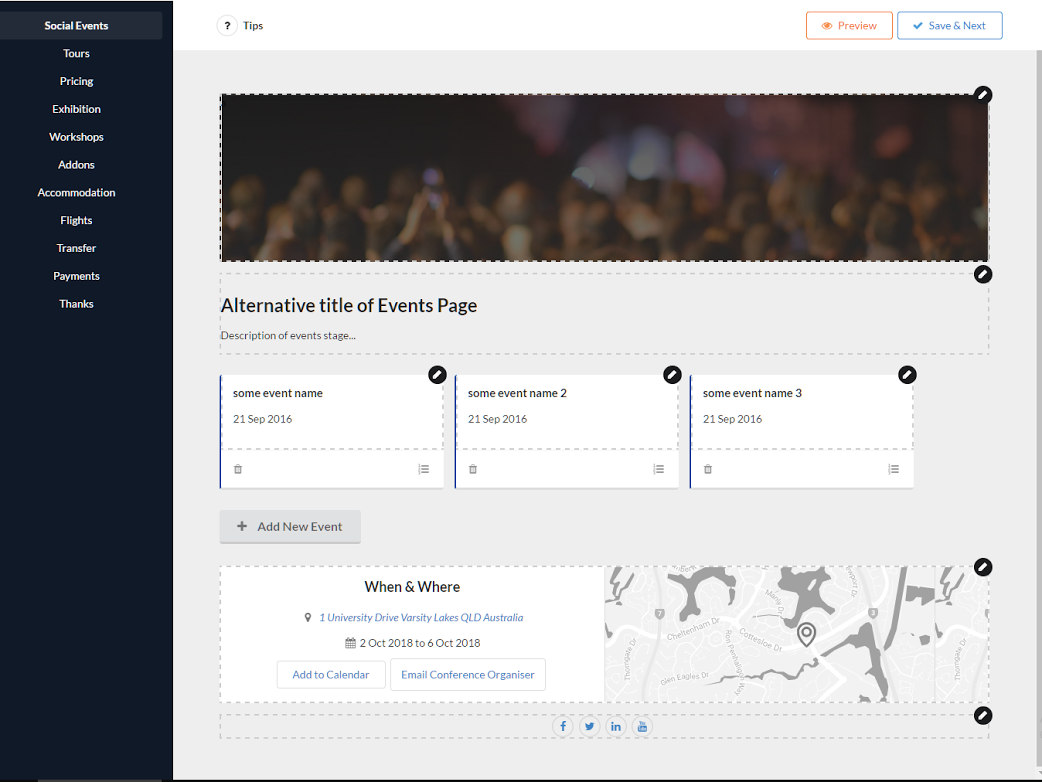Click 'Alternative title of Events Page' heading
This screenshot has height=782, width=1042.
[349, 306]
